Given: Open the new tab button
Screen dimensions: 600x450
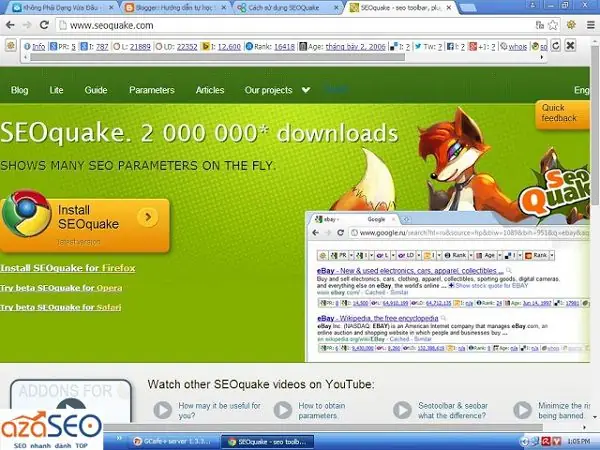Looking at the screenshot, I should coord(467,7).
